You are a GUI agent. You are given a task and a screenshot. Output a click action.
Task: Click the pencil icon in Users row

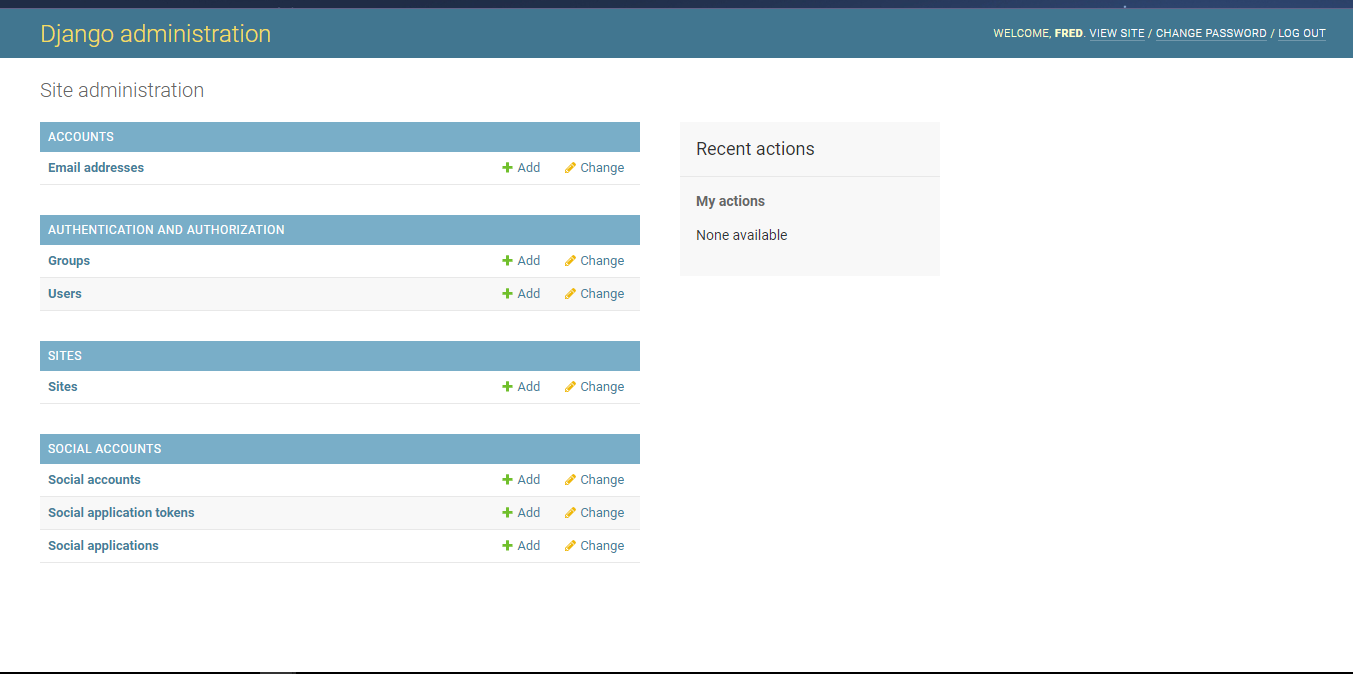click(570, 294)
